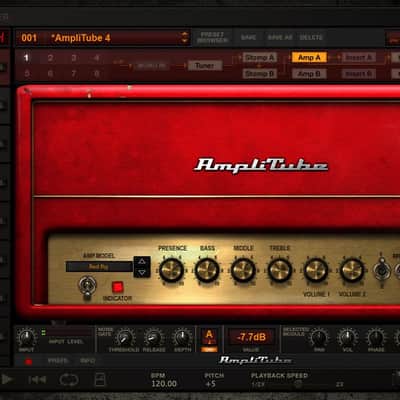Screen dimensions: 400x400
Task: Flip the toggle switch right of Volume 2
Action: tap(382, 271)
